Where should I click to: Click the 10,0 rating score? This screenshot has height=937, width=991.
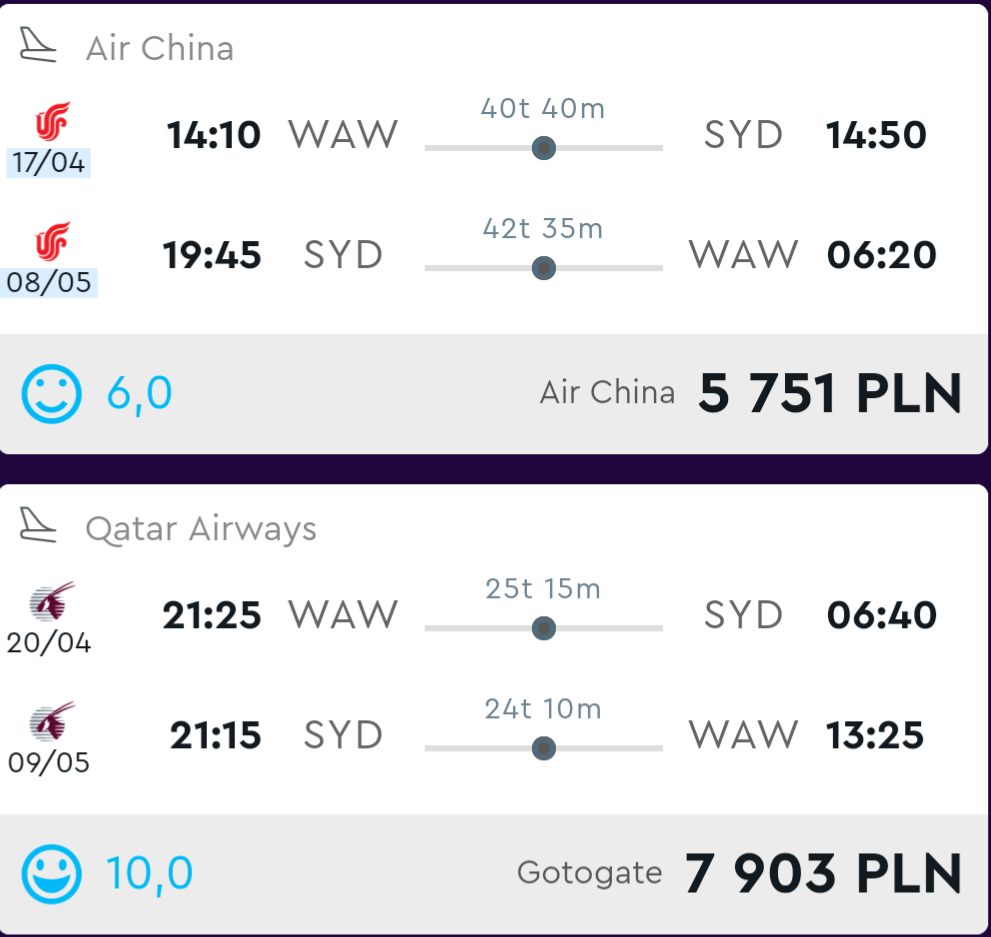tap(149, 874)
